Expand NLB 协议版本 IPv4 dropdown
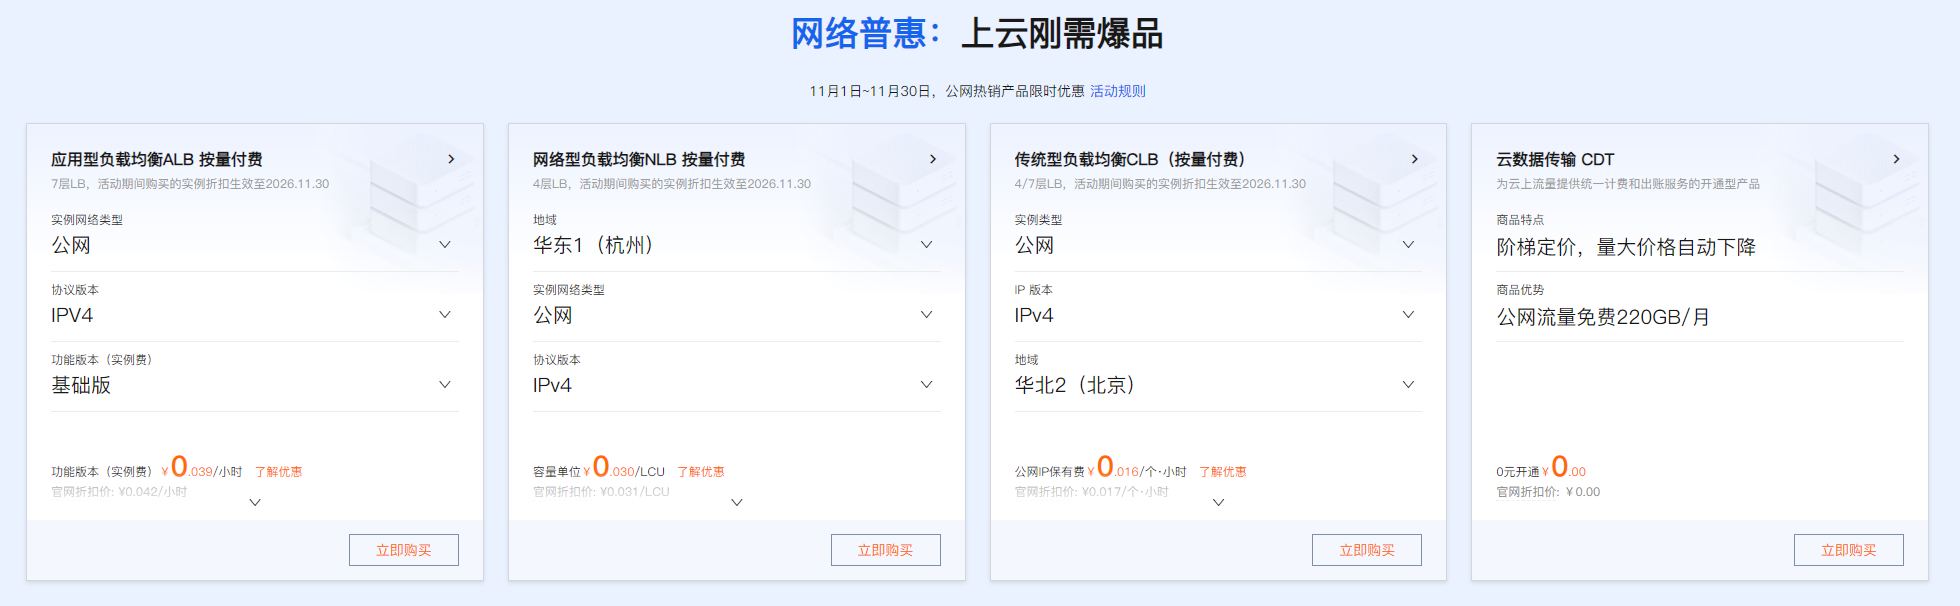 coord(737,385)
